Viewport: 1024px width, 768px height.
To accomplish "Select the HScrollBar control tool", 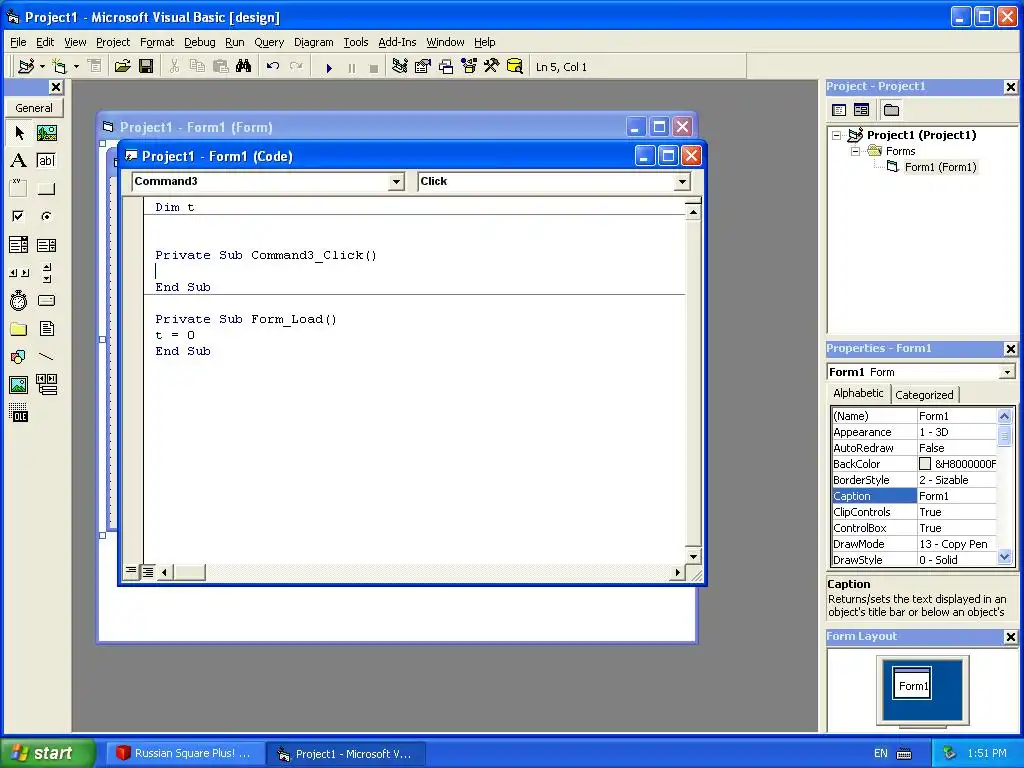I will coord(19,273).
